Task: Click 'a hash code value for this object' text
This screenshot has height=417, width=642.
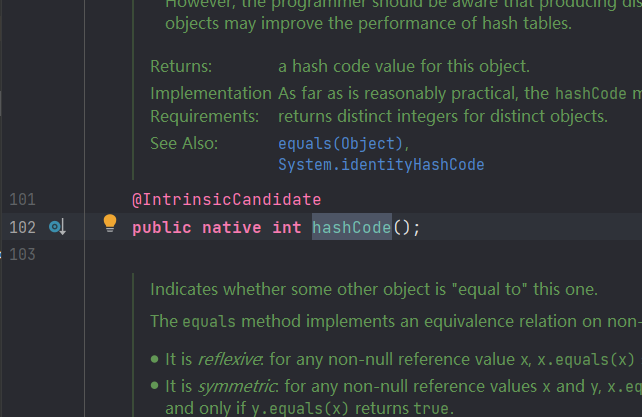Action: (x=404, y=67)
